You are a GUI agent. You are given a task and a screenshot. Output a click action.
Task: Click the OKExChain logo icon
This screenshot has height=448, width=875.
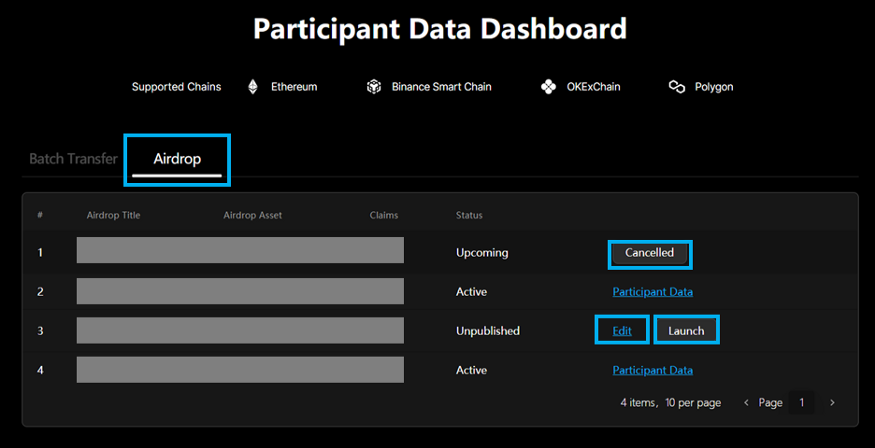548,87
